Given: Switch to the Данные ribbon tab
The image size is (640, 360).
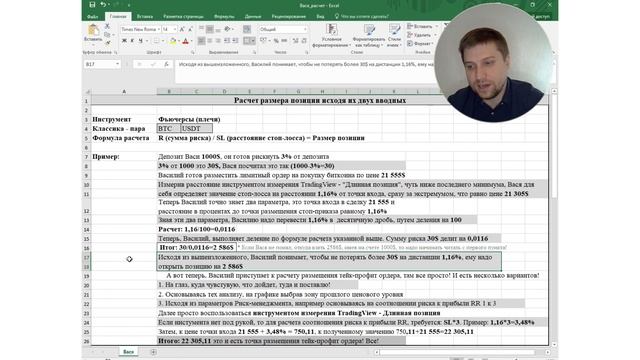Looking at the screenshot, I should 253,16.
